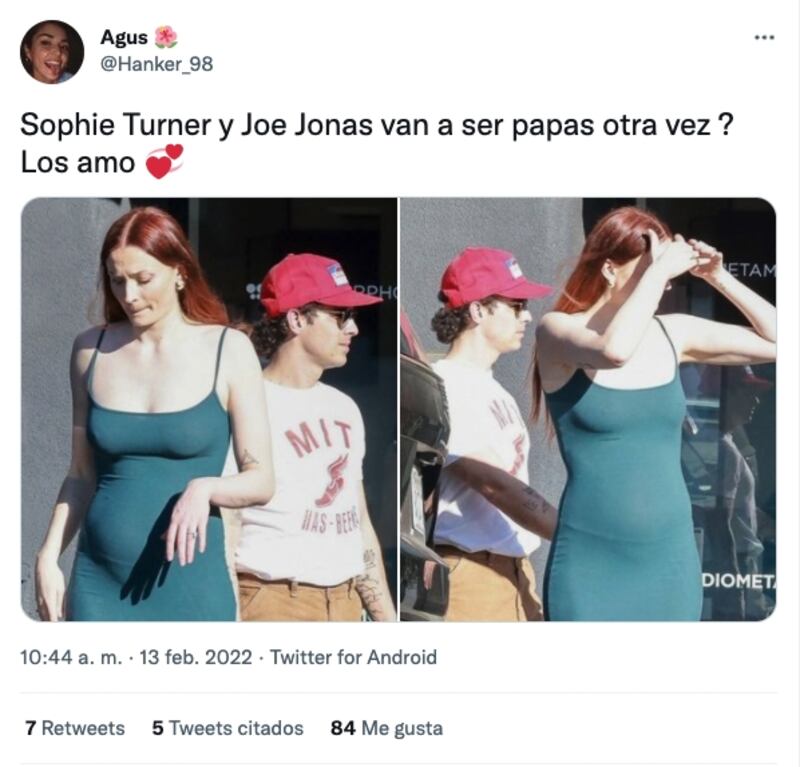
Task: Click the divider between the two photos
Action: [x=398, y=409]
